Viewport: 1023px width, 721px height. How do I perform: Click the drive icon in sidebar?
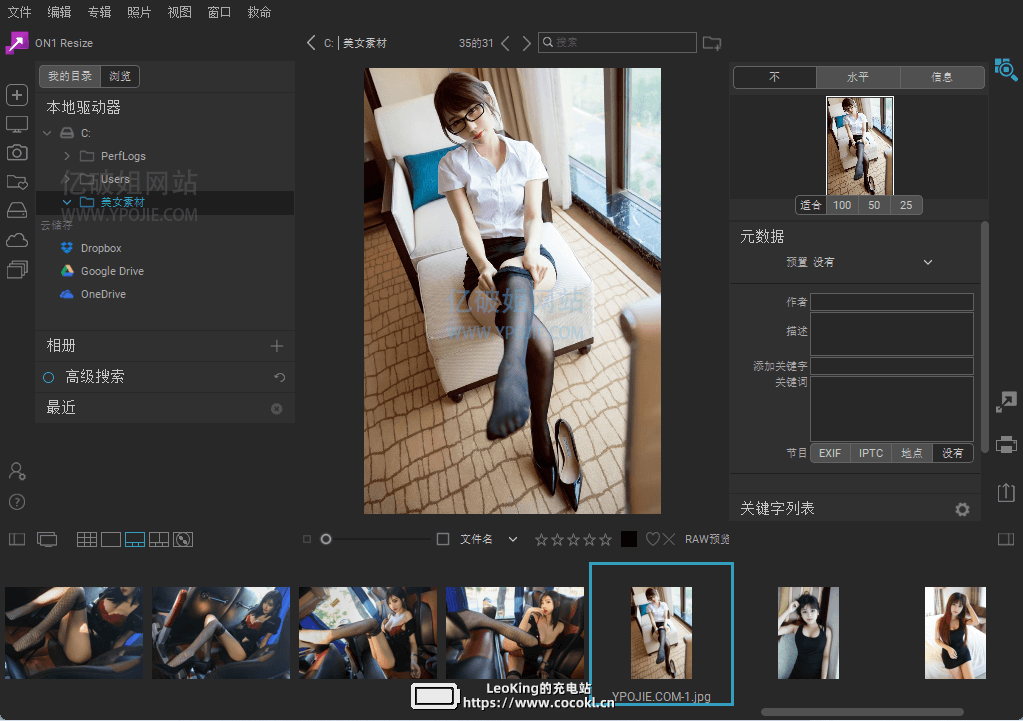[x=17, y=210]
